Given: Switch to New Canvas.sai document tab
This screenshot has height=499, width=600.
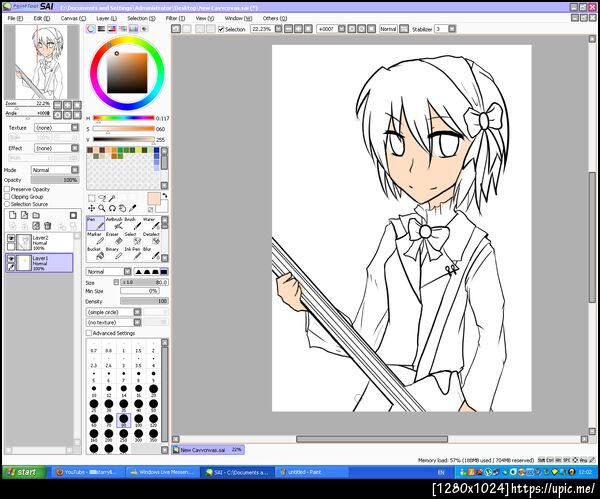Looking at the screenshot, I should click(x=208, y=450).
